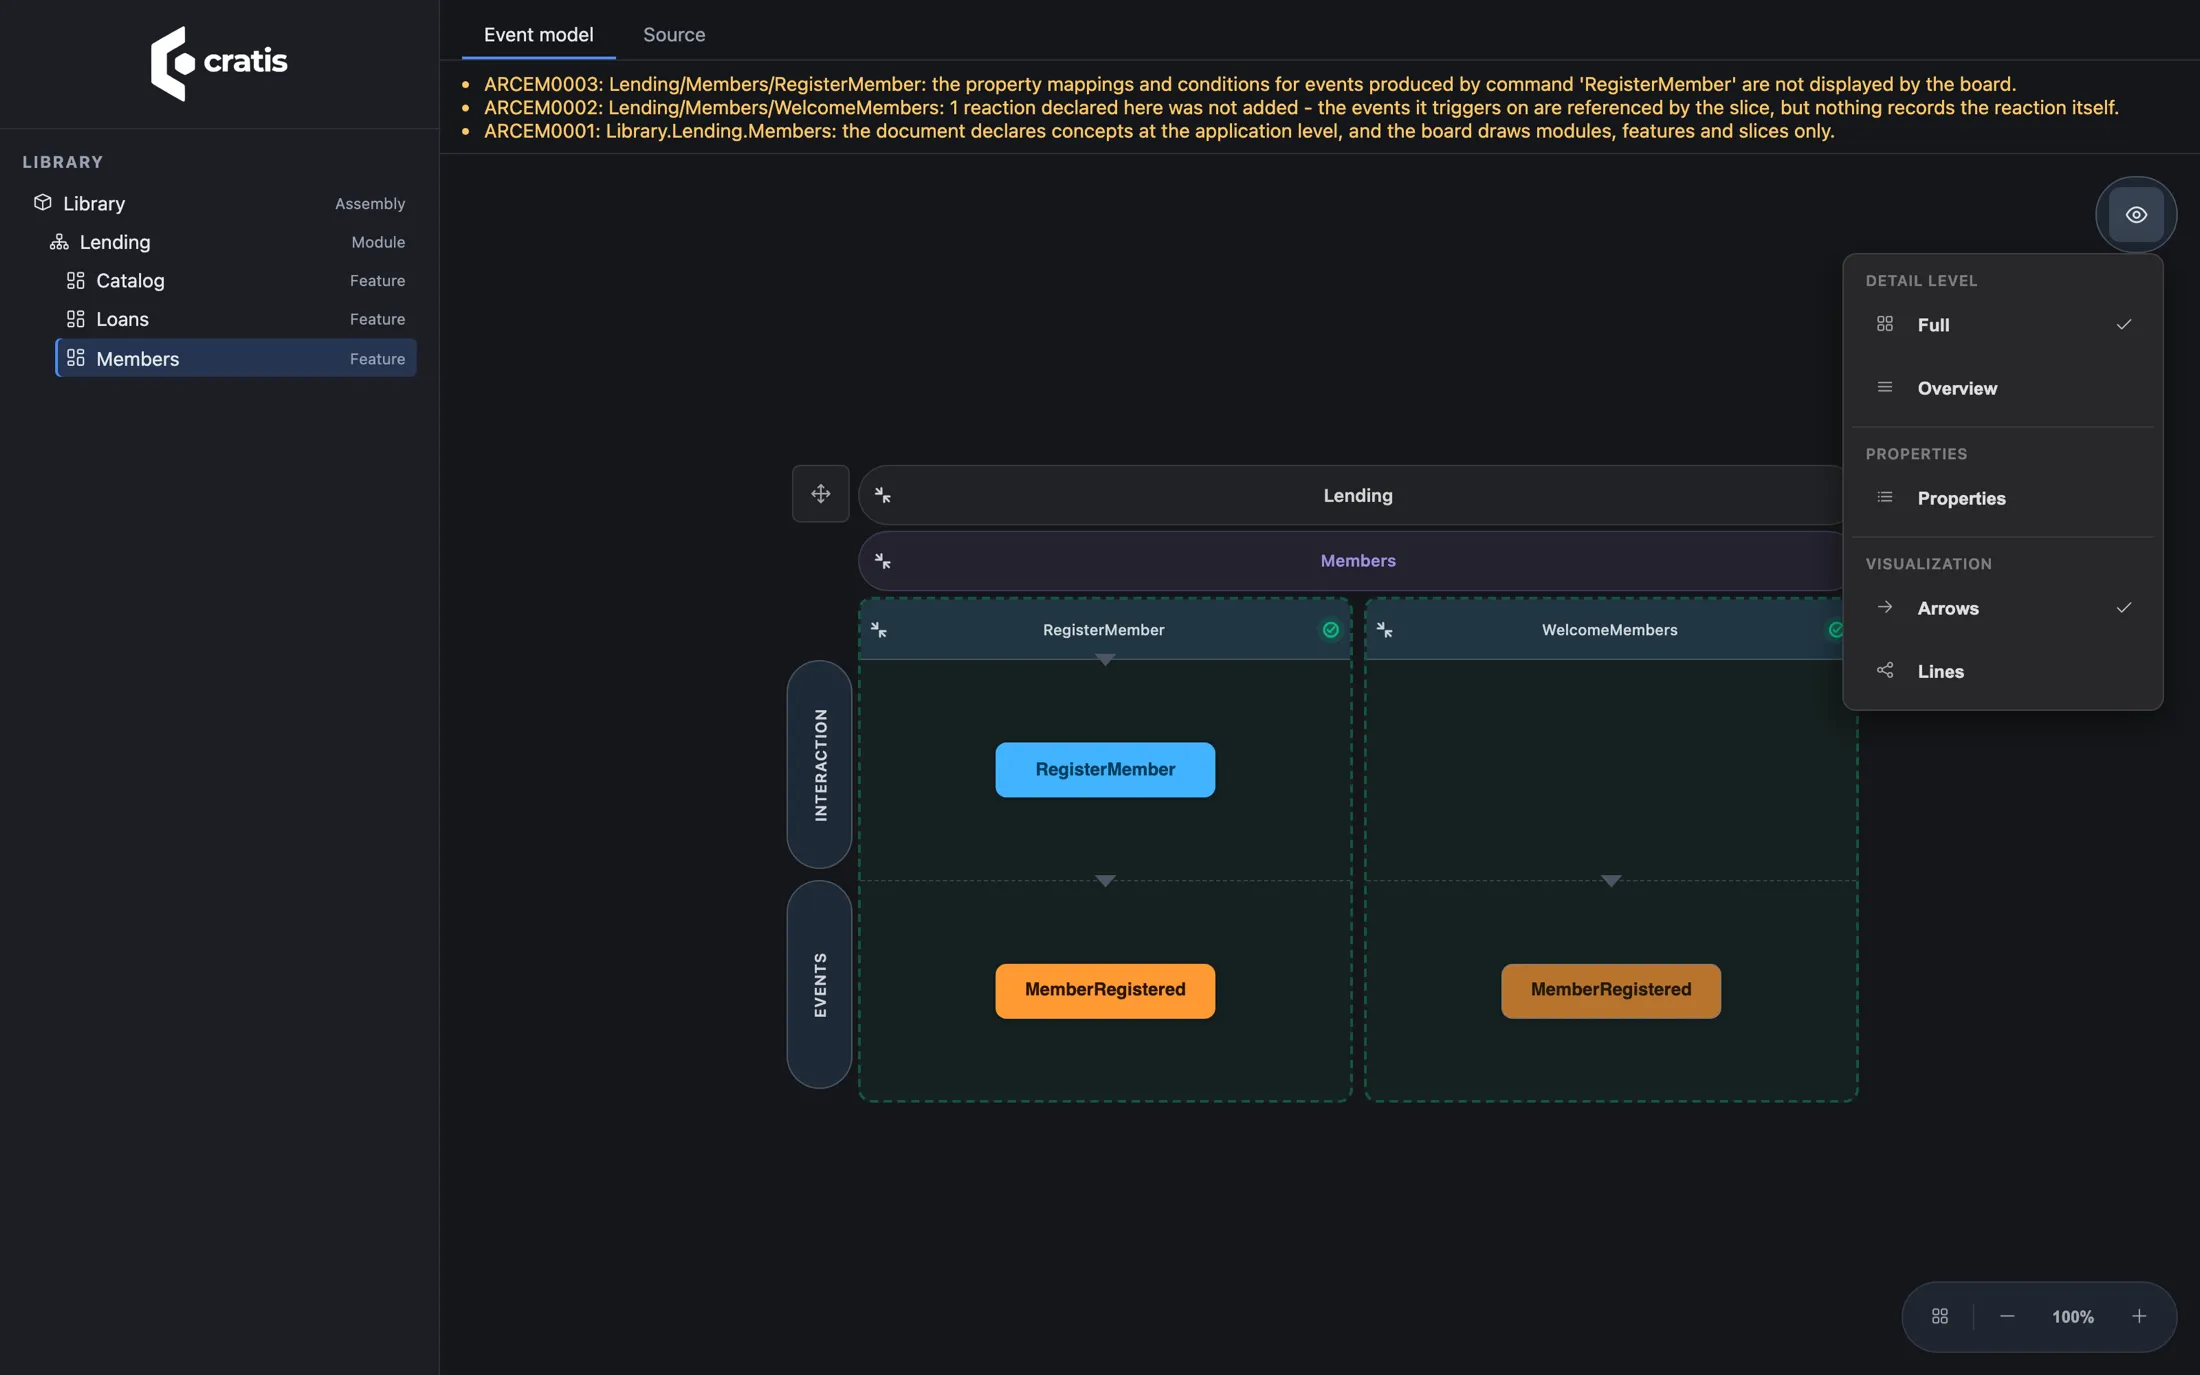Image resolution: width=2200 pixels, height=1375 pixels.
Task: Click the RegisterMember slice title
Action: click(1104, 630)
